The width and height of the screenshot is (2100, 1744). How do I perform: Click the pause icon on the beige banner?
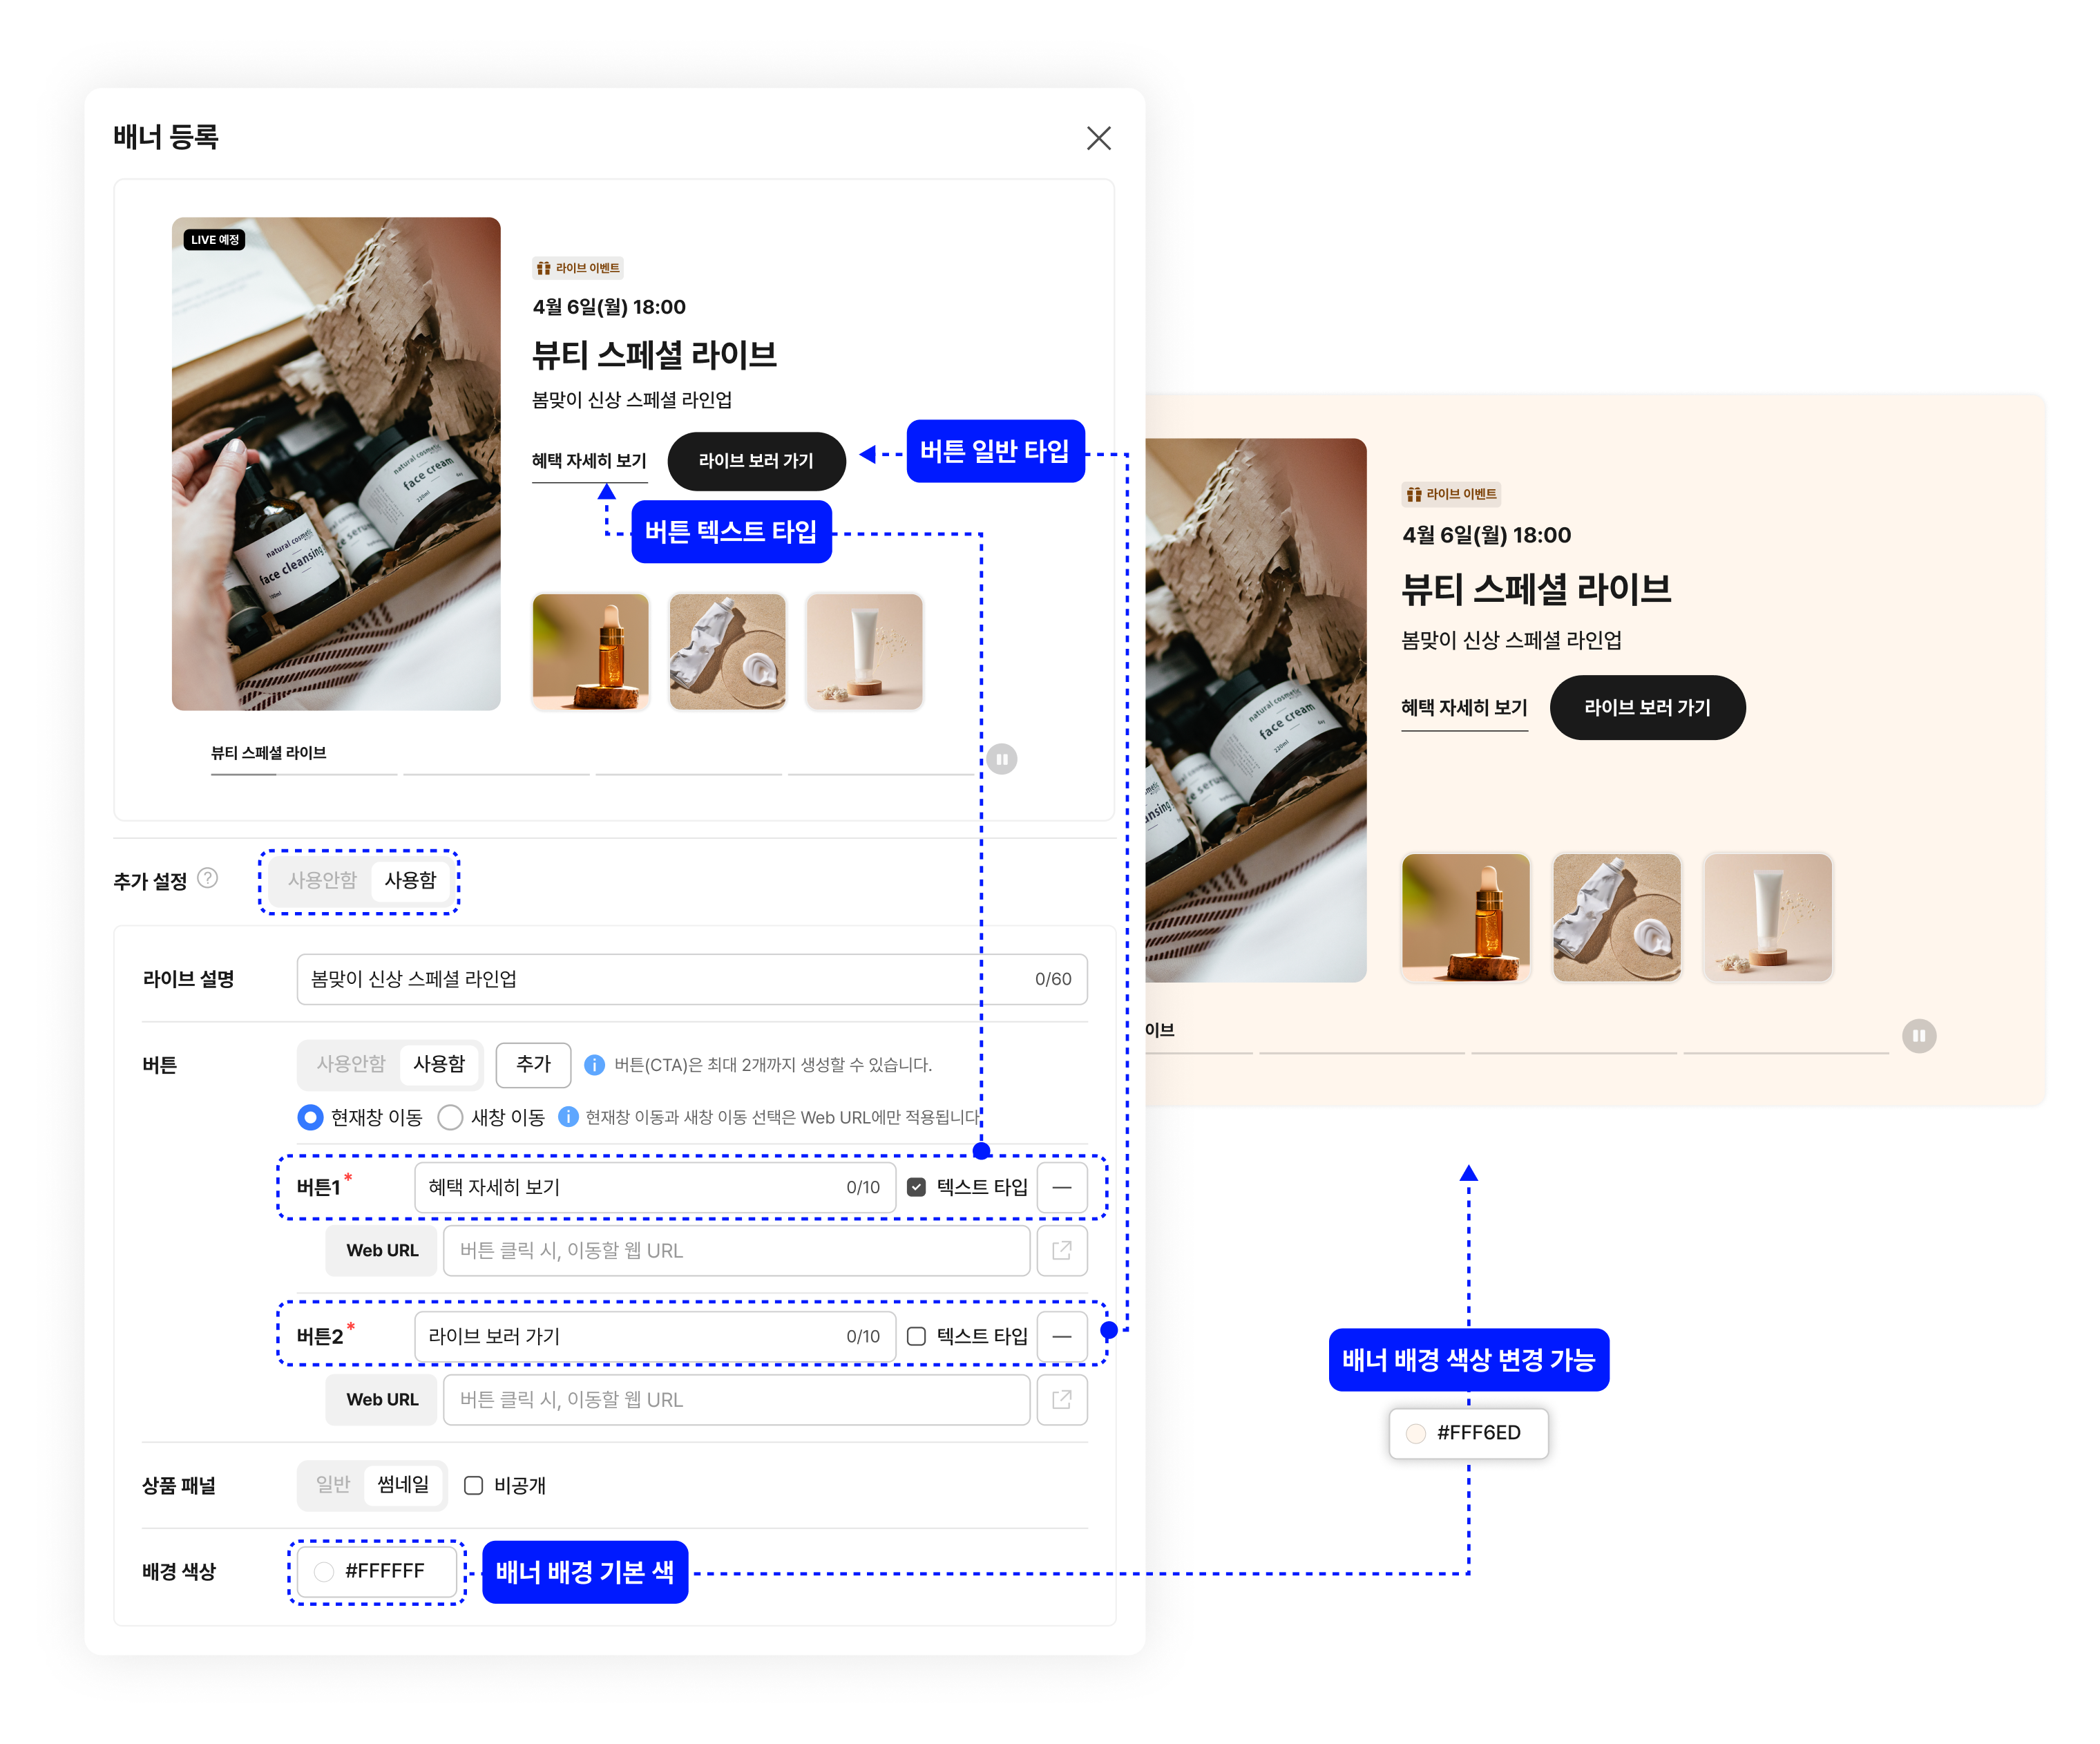[1918, 1035]
